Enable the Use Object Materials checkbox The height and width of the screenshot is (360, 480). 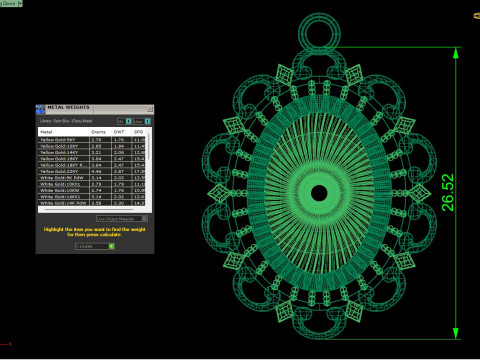144,219
